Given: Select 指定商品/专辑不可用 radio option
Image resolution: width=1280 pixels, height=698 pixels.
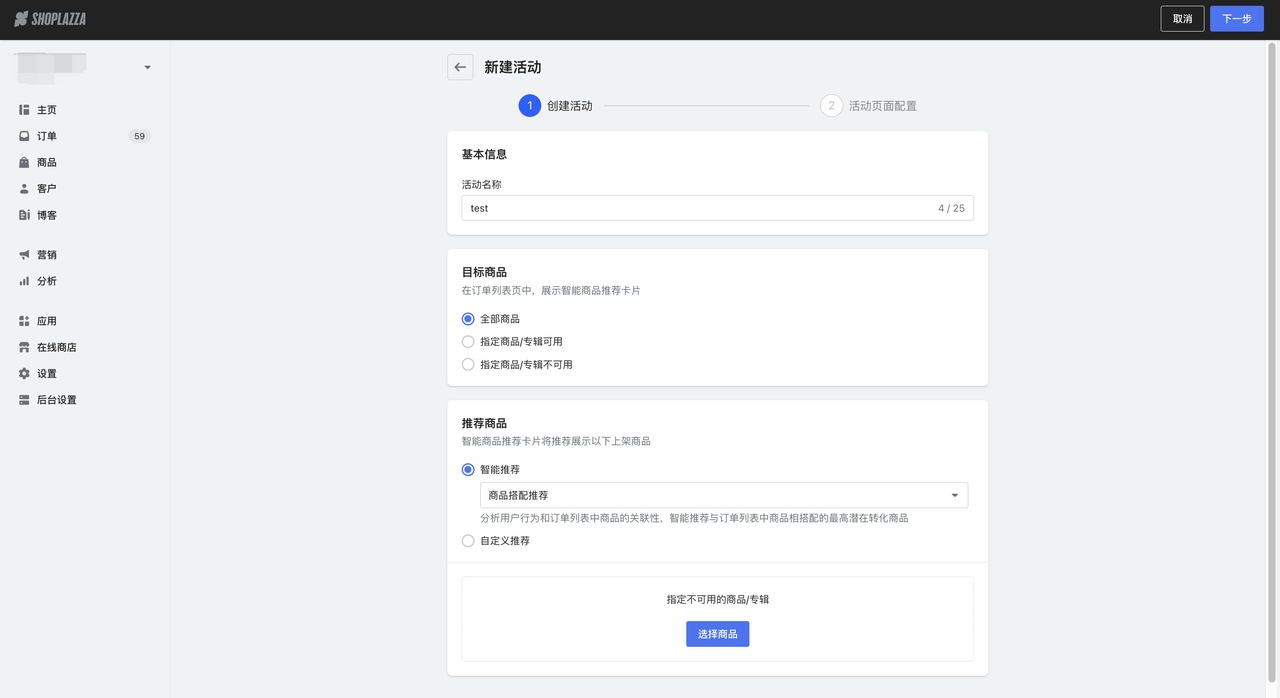Looking at the screenshot, I should tap(468, 365).
